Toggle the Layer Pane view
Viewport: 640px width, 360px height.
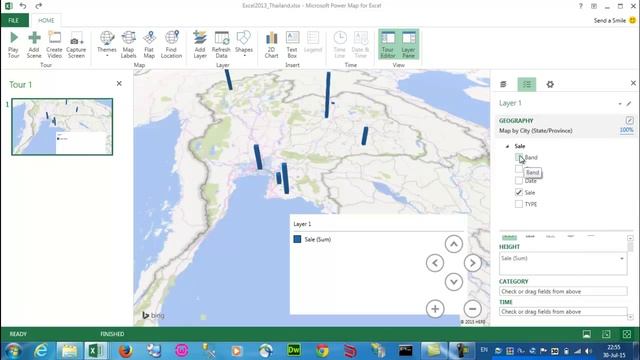click(408, 44)
